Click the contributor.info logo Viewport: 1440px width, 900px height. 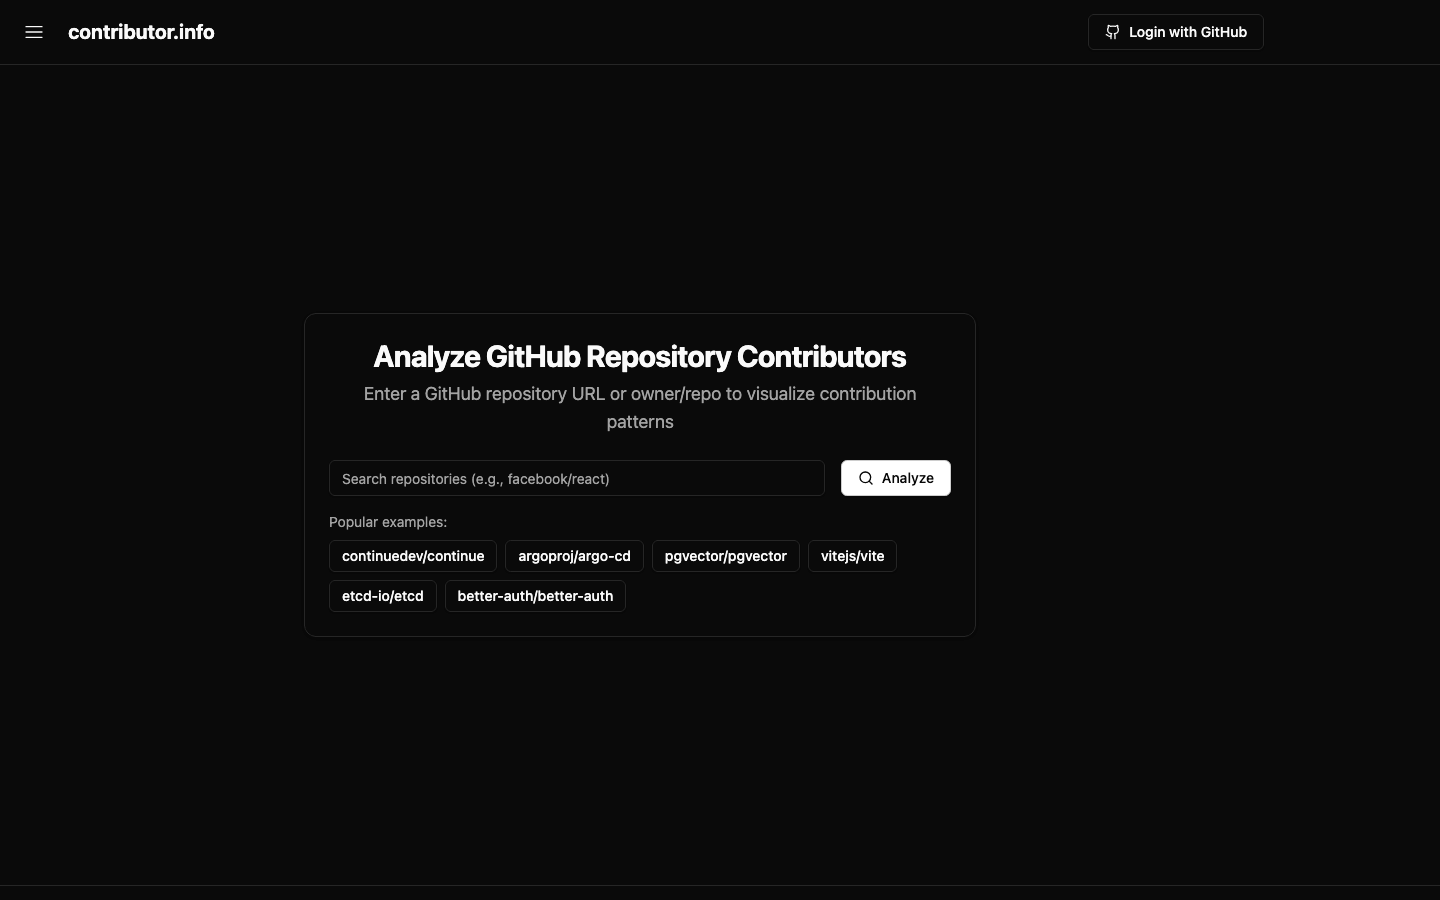point(141,32)
